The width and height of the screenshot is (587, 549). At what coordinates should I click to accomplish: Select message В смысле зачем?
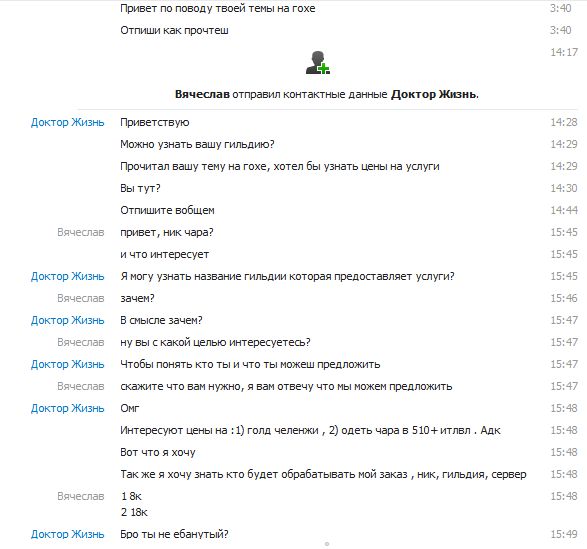click(x=161, y=321)
